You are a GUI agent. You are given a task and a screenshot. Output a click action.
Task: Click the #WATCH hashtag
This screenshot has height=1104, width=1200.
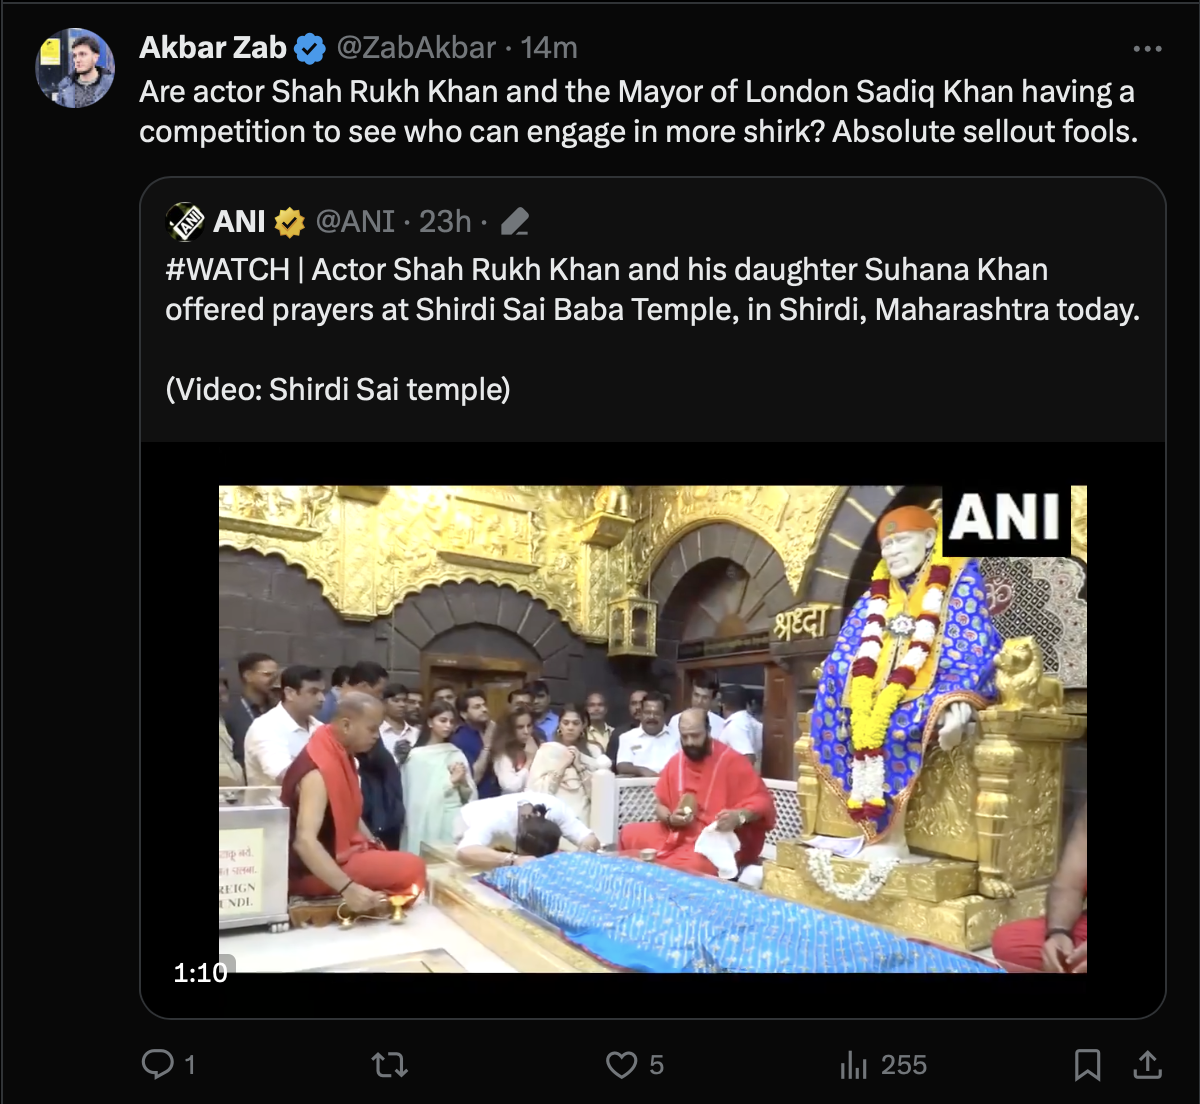coord(227,270)
